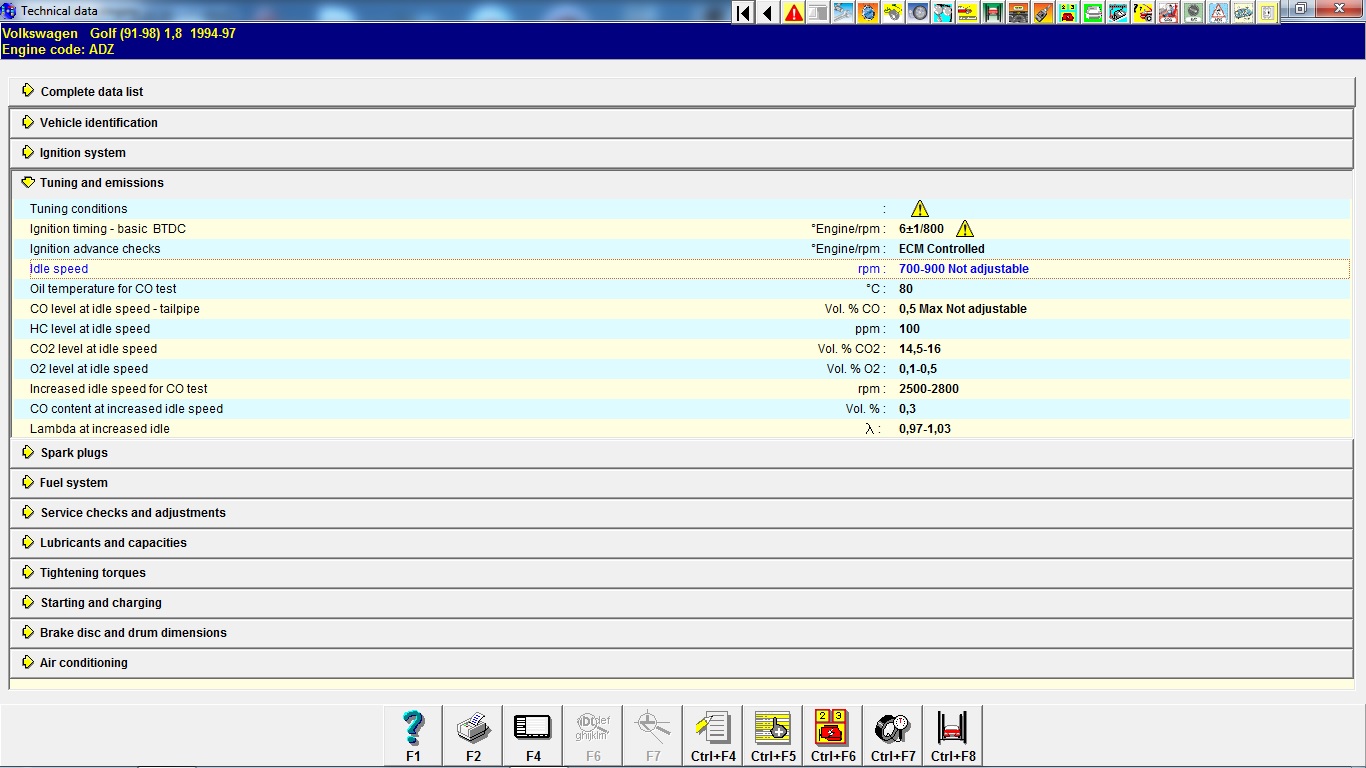Select the CO2 level at idle speed row
This screenshot has height=768, width=1366.
[93, 349]
